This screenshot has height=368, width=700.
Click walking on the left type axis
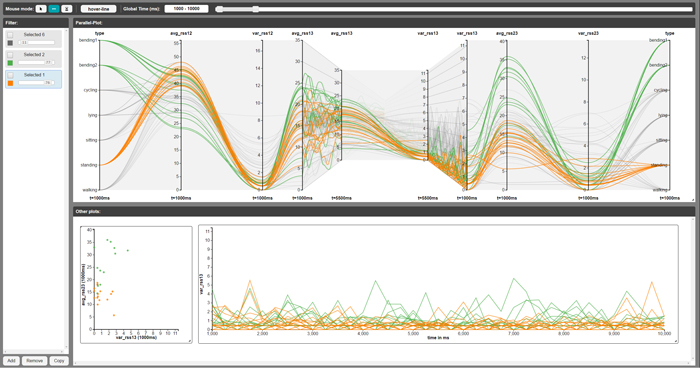pos(89,190)
